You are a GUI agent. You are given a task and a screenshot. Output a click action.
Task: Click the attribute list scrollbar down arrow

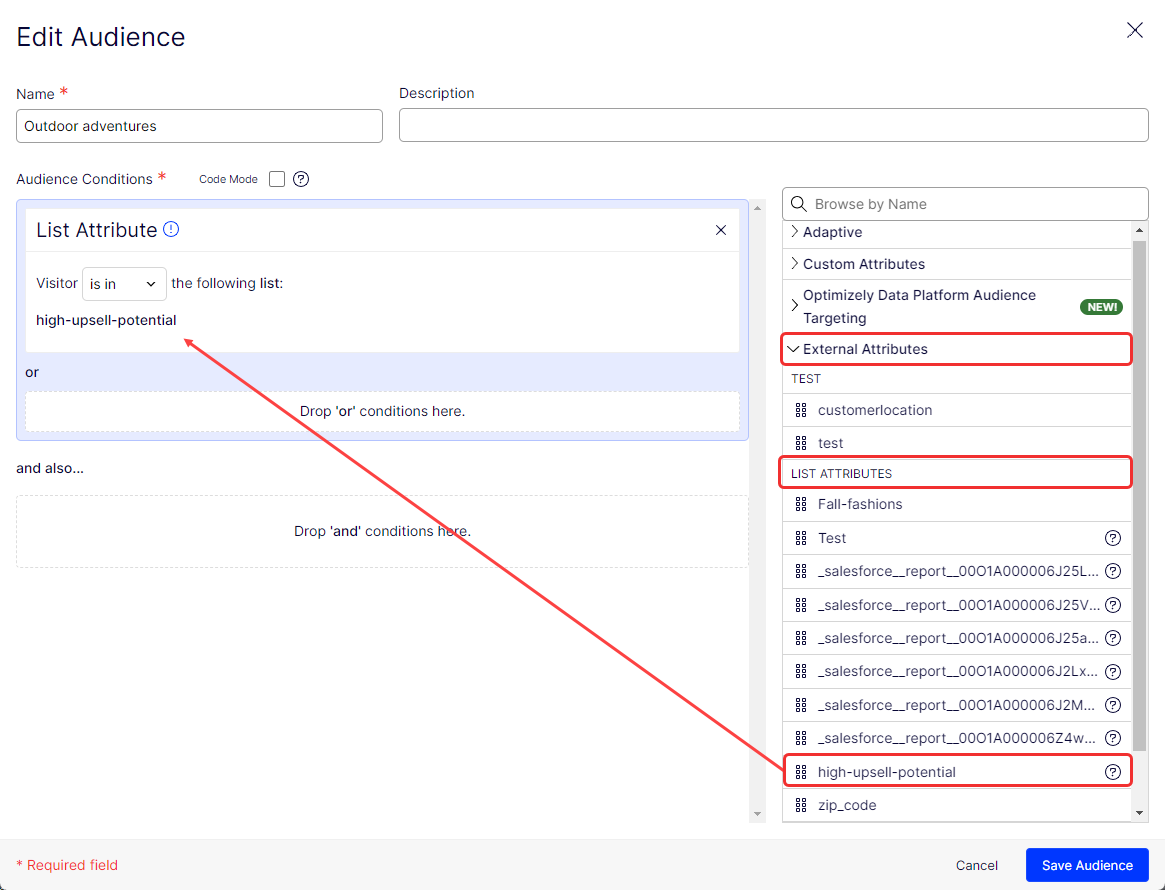[x=1140, y=813]
